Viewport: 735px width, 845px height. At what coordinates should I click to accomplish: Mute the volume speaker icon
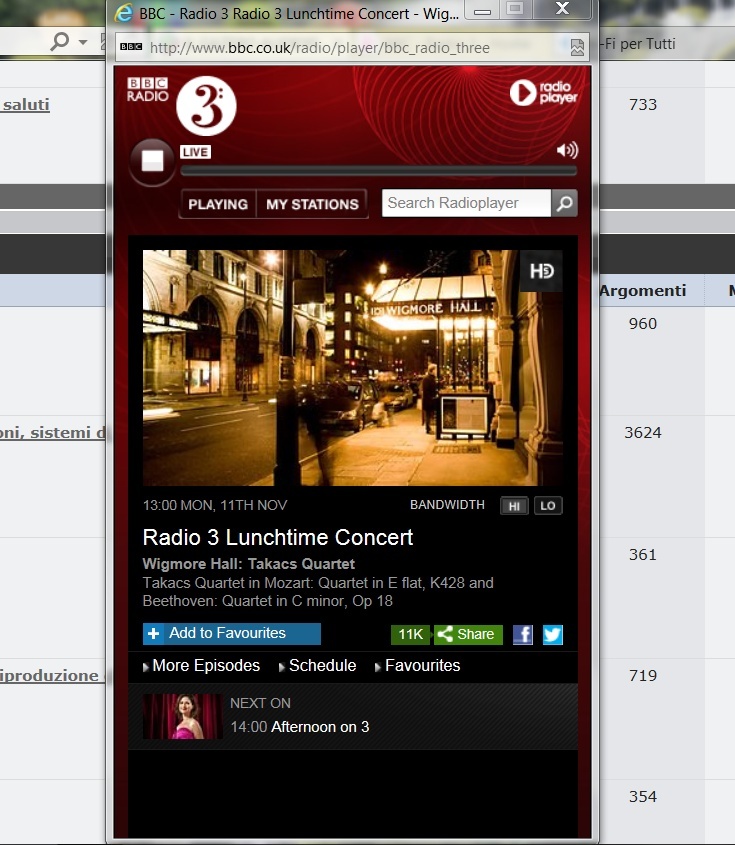567,150
